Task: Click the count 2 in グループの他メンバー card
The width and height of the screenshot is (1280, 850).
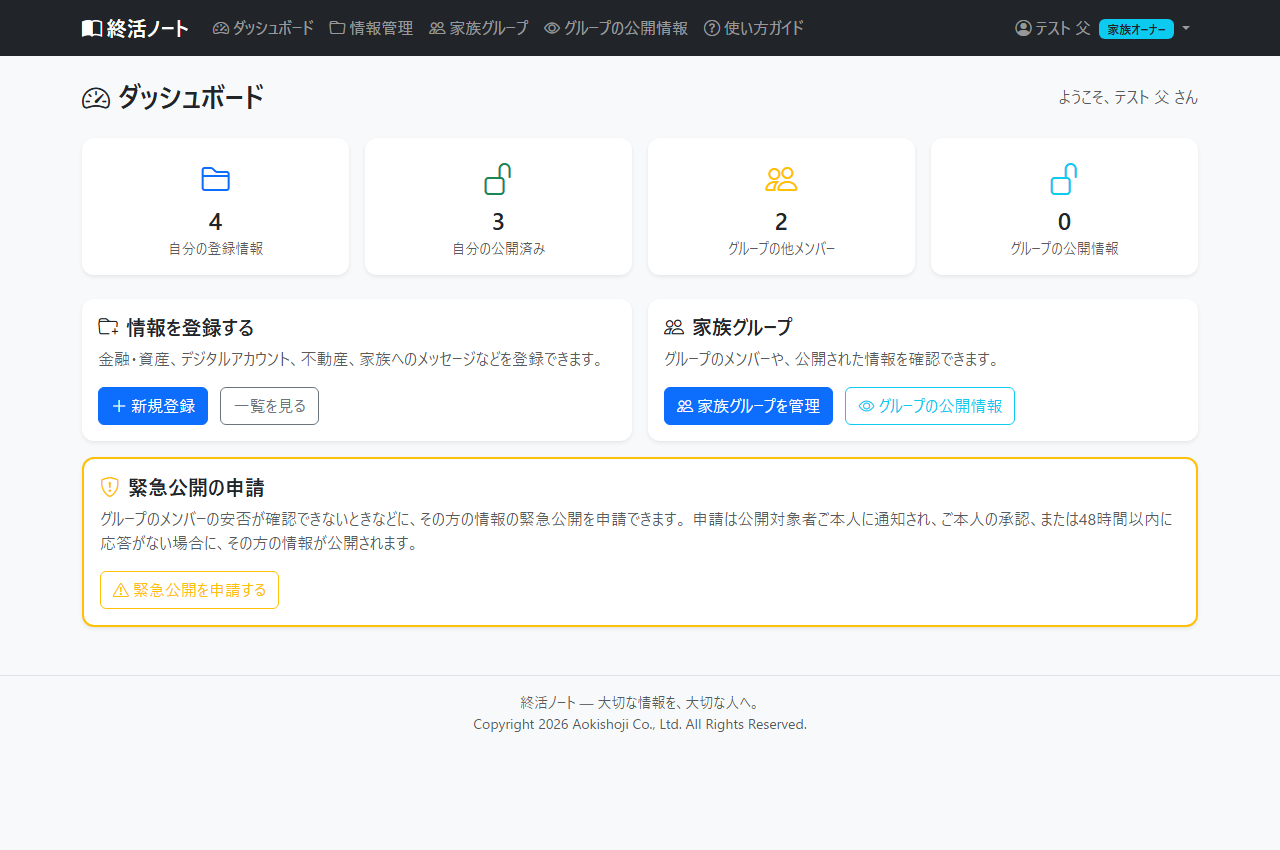Action: [781, 222]
